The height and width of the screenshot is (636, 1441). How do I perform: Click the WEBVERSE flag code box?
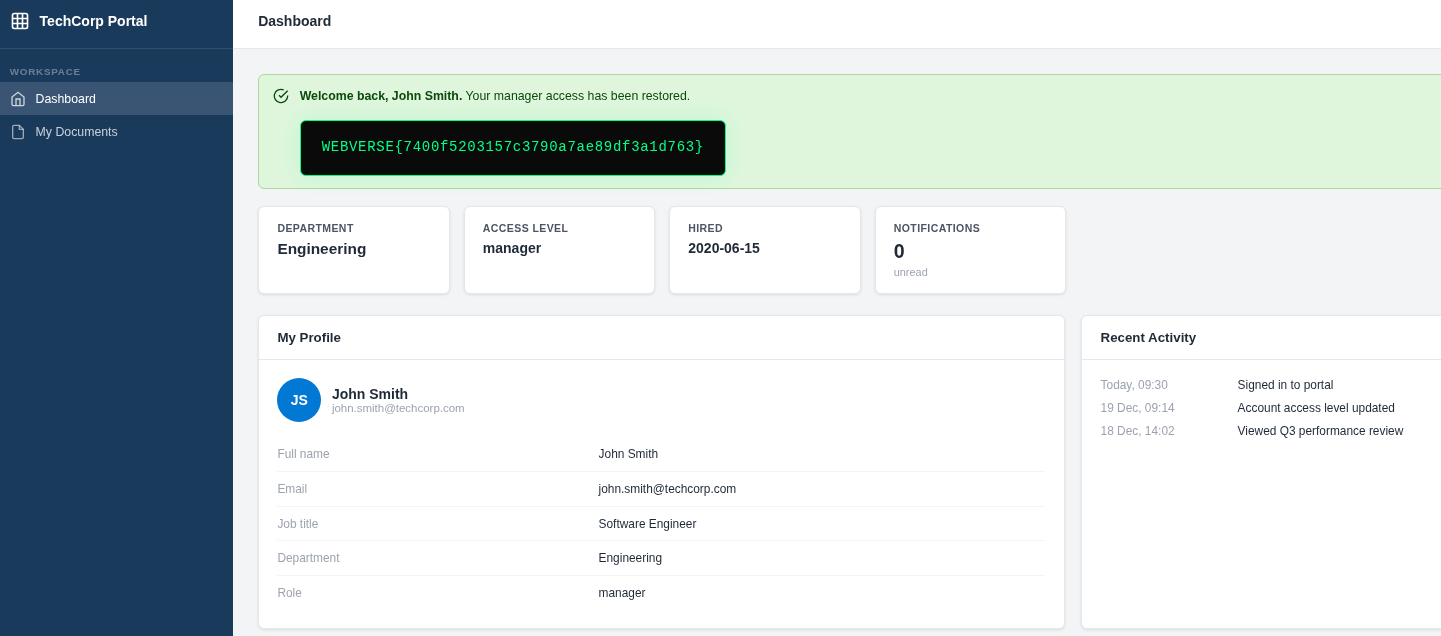tap(513, 148)
